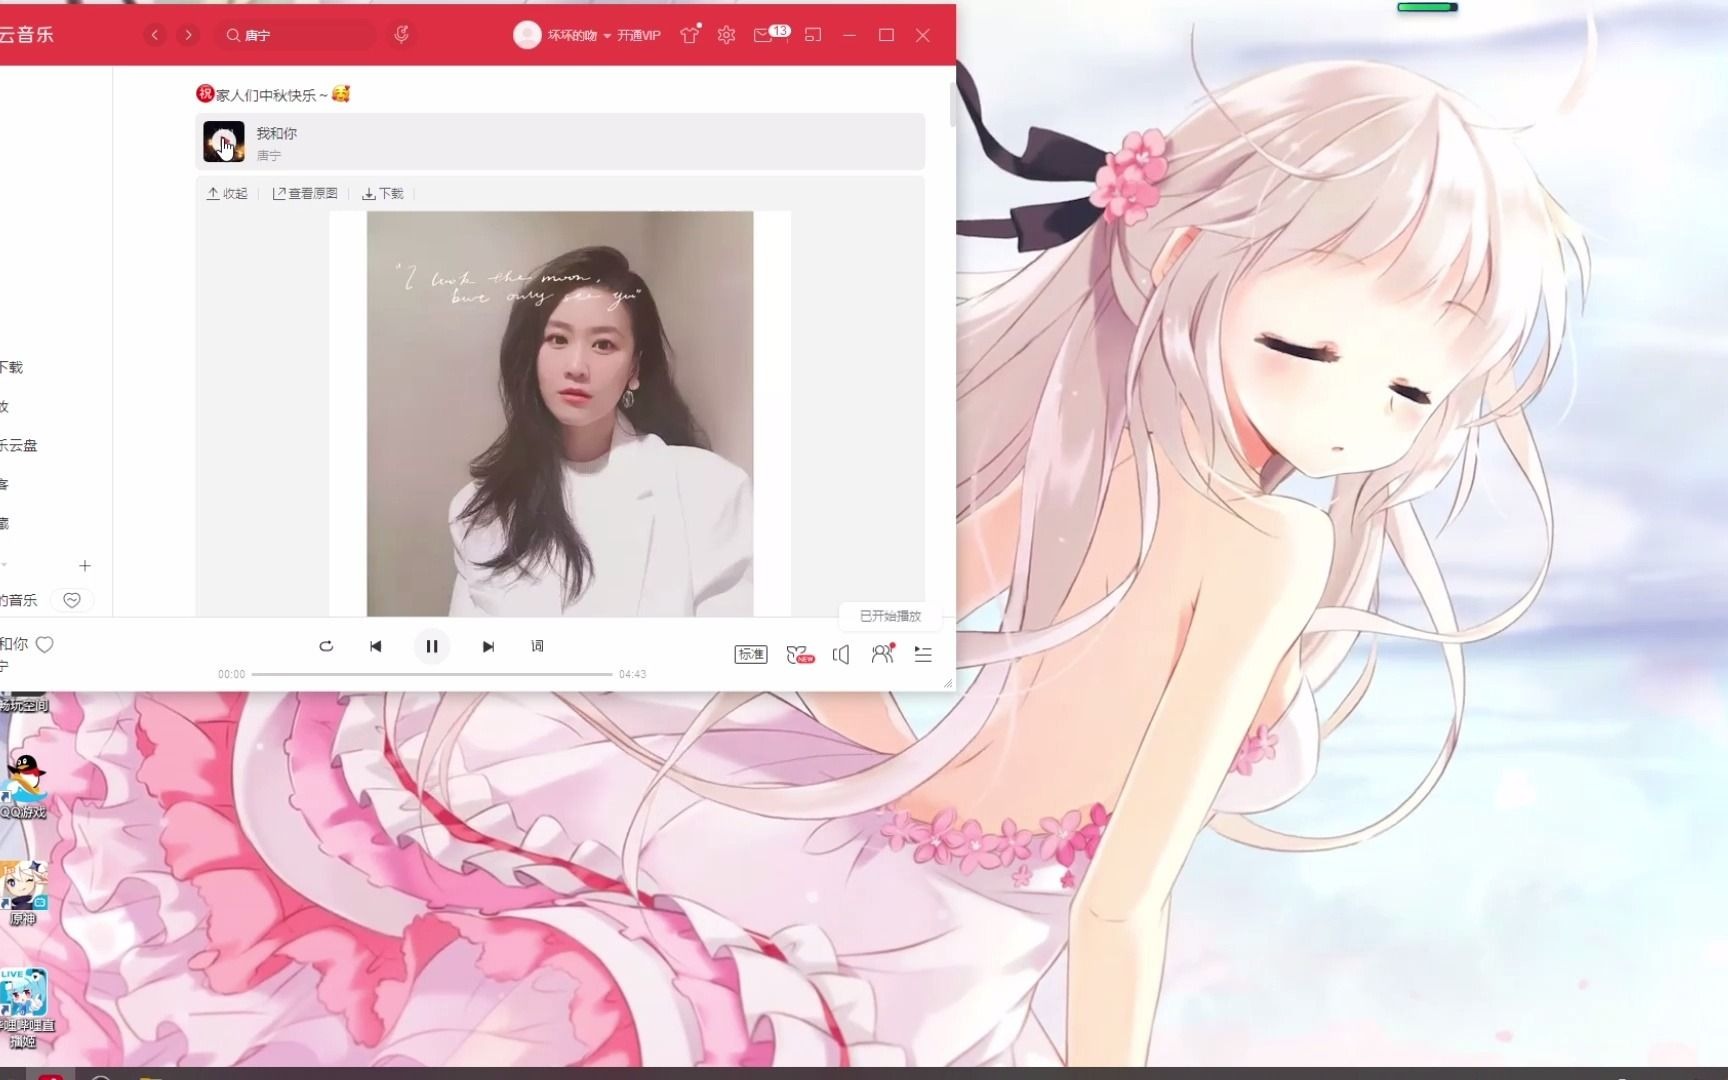Download the image with 下载
The image size is (1728, 1080).
coord(383,193)
